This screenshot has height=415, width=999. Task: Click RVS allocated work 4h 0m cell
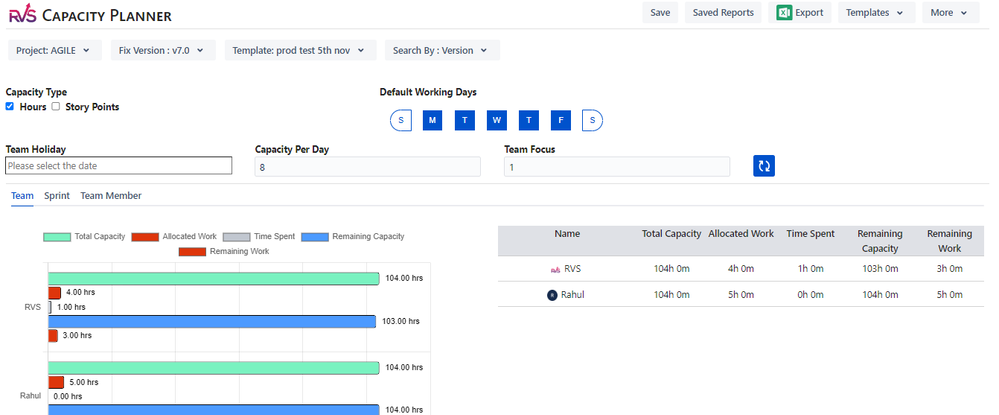pyautogui.click(x=741, y=269)
